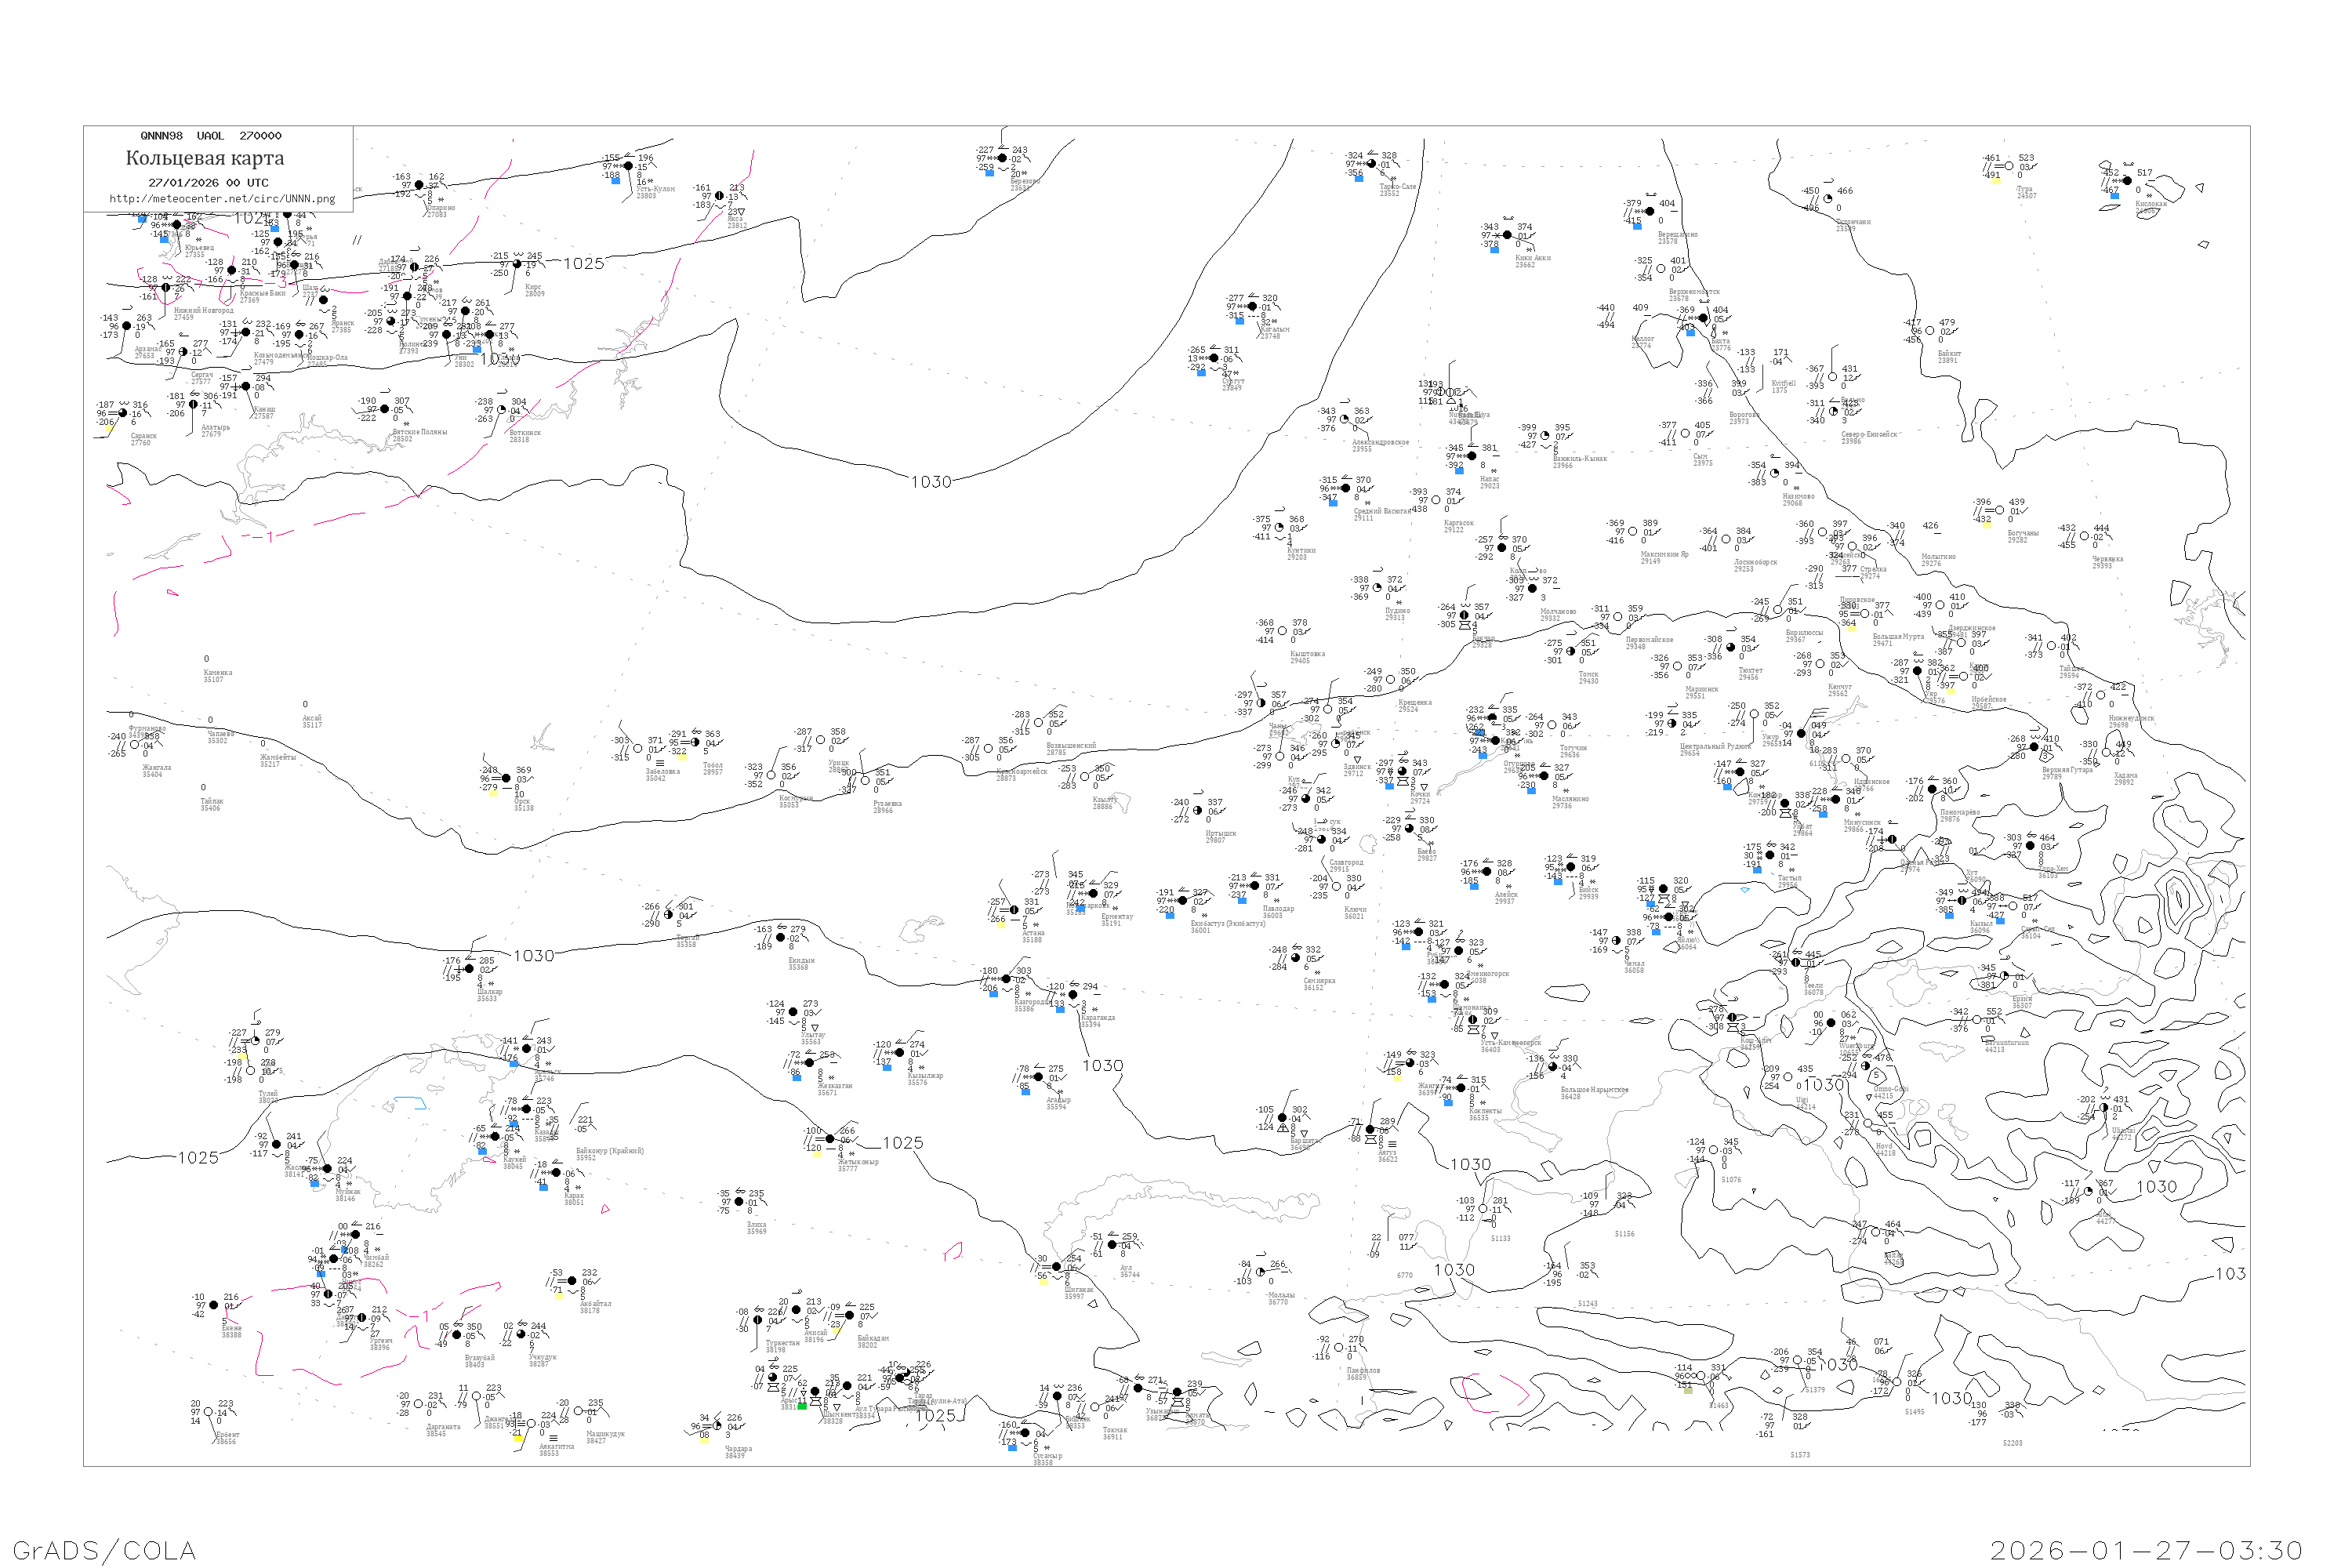Click the QNNN98 UAOL 270000 header code
Viewport: 2352px width, 1568px height.
pyautogui.click(x=211, y=136)
